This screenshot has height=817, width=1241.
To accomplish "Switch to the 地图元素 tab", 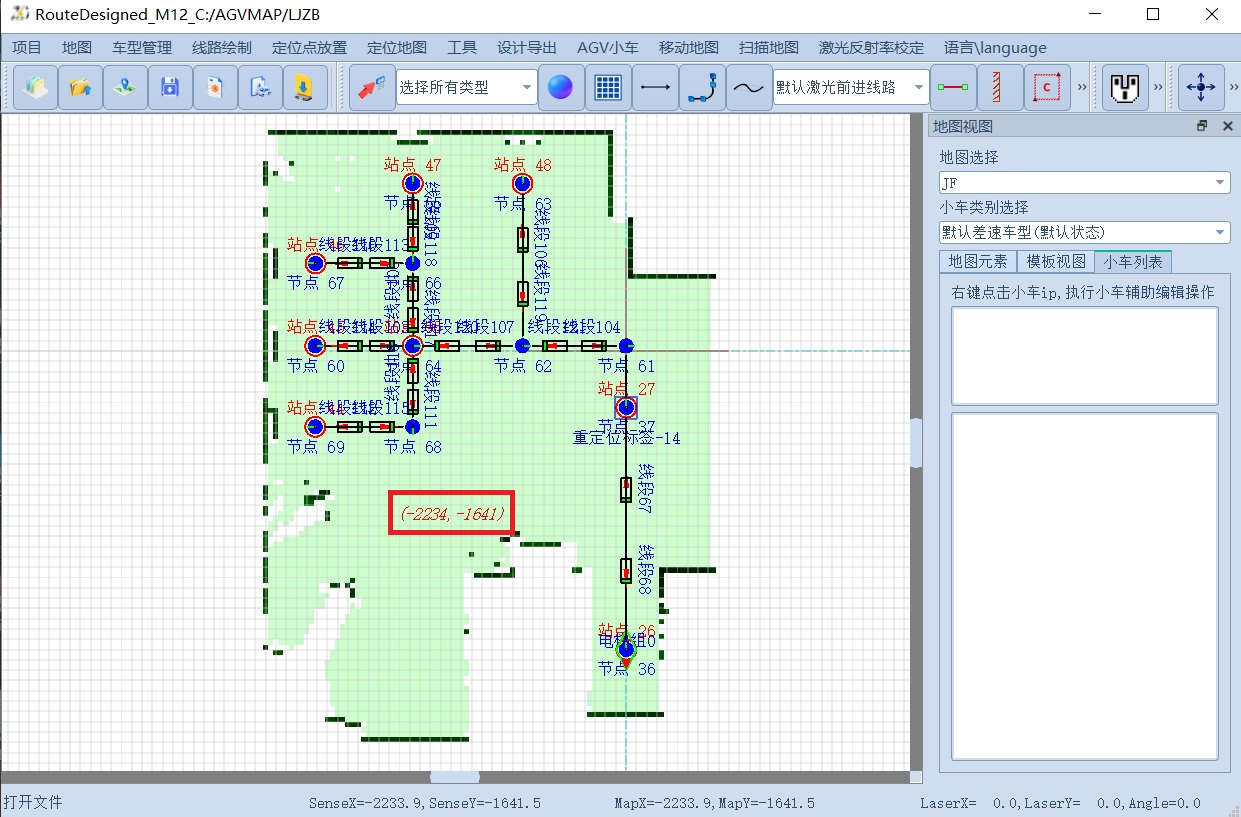I will pos(978,262).
